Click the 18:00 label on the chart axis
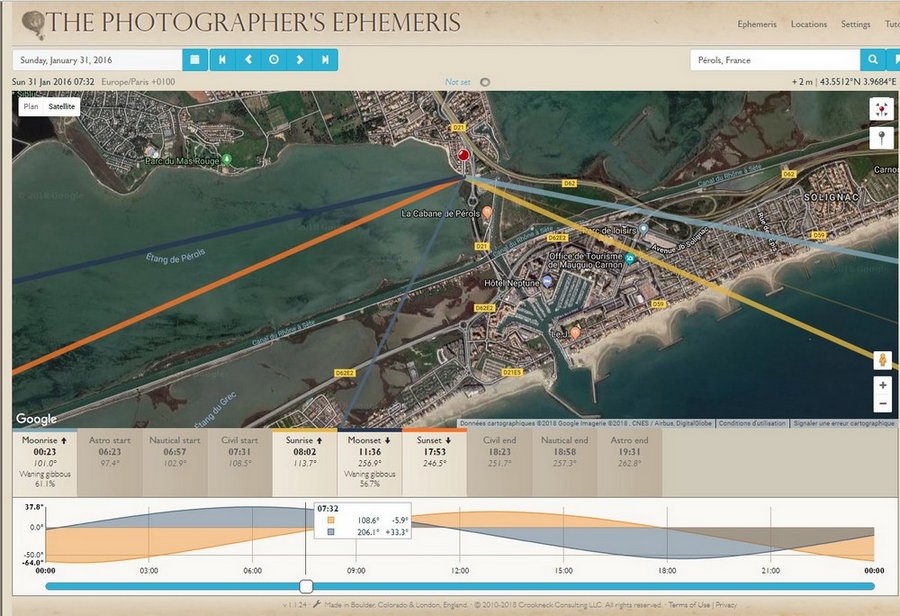The image size is (900, 616). point(667,571)
